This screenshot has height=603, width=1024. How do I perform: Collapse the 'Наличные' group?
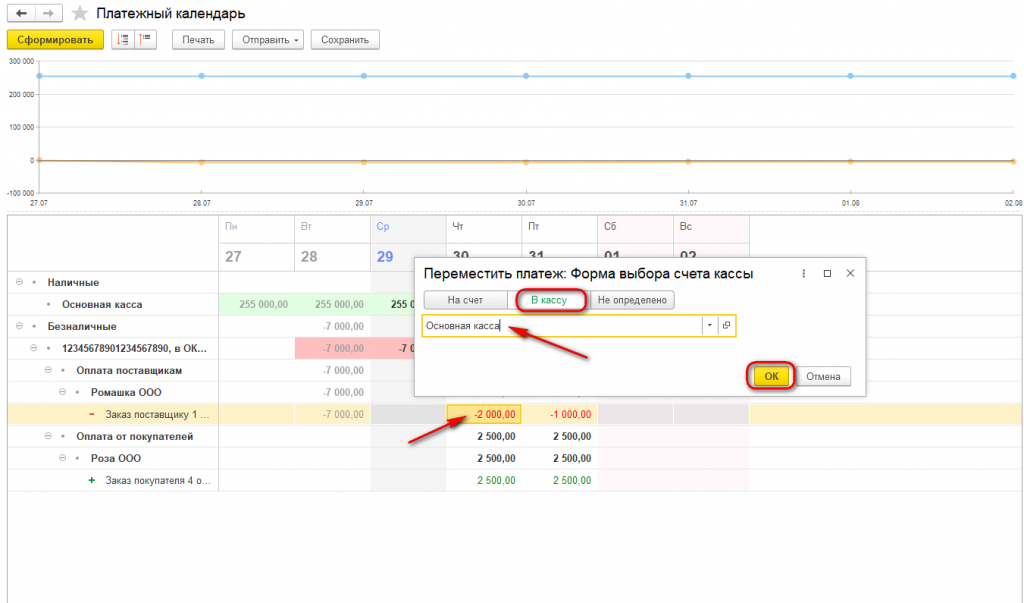click(x=19, y=282)
